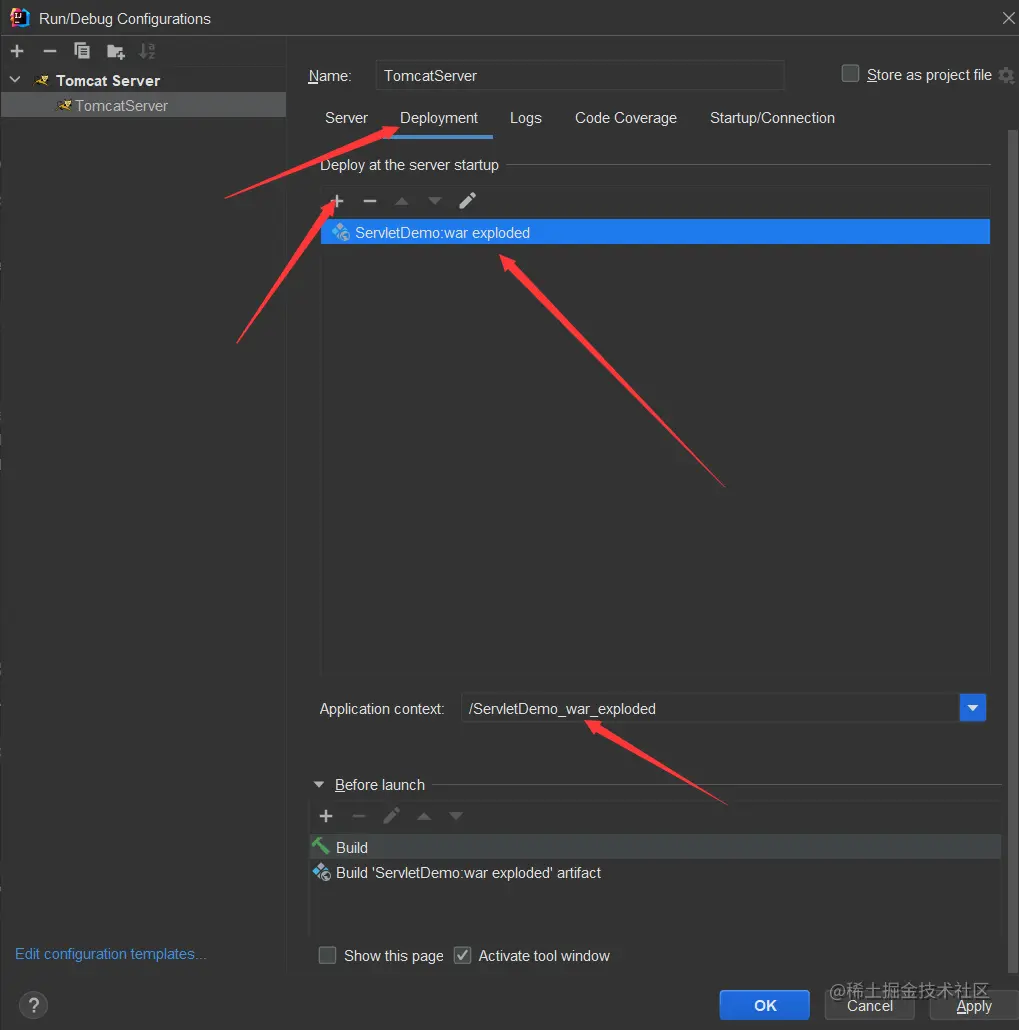
Task: Confirm with the OK button
Action: pyautogui.click(x=765, y=1005)
